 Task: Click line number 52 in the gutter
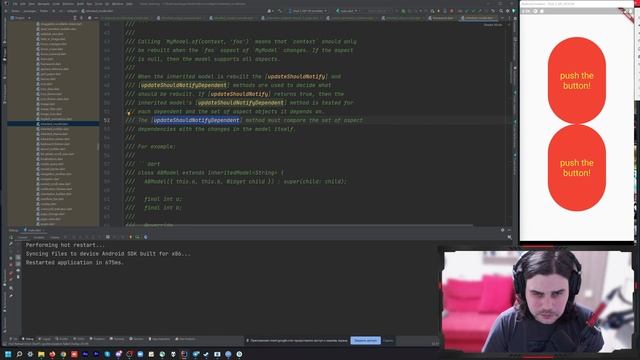click(107, 120)
